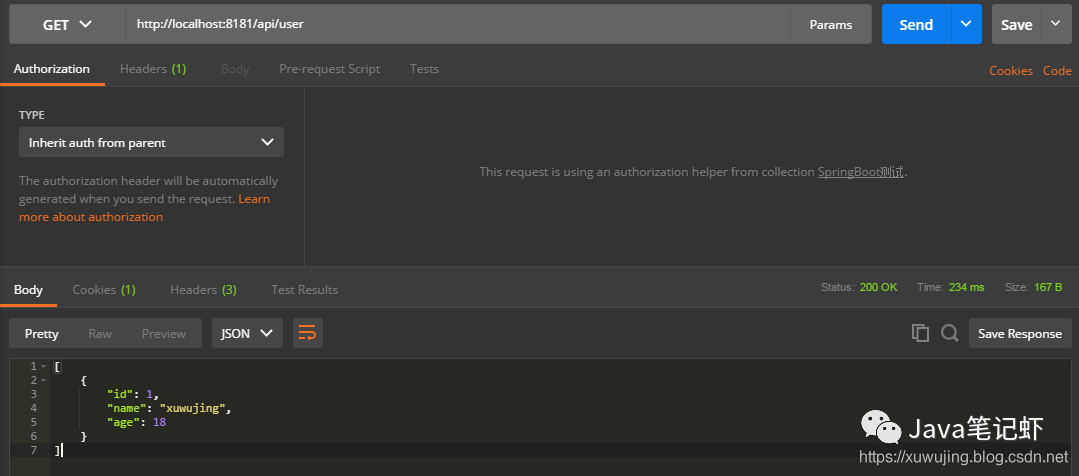
Task: Open the Pre-request Script tab
Action: tap(330, 69)
